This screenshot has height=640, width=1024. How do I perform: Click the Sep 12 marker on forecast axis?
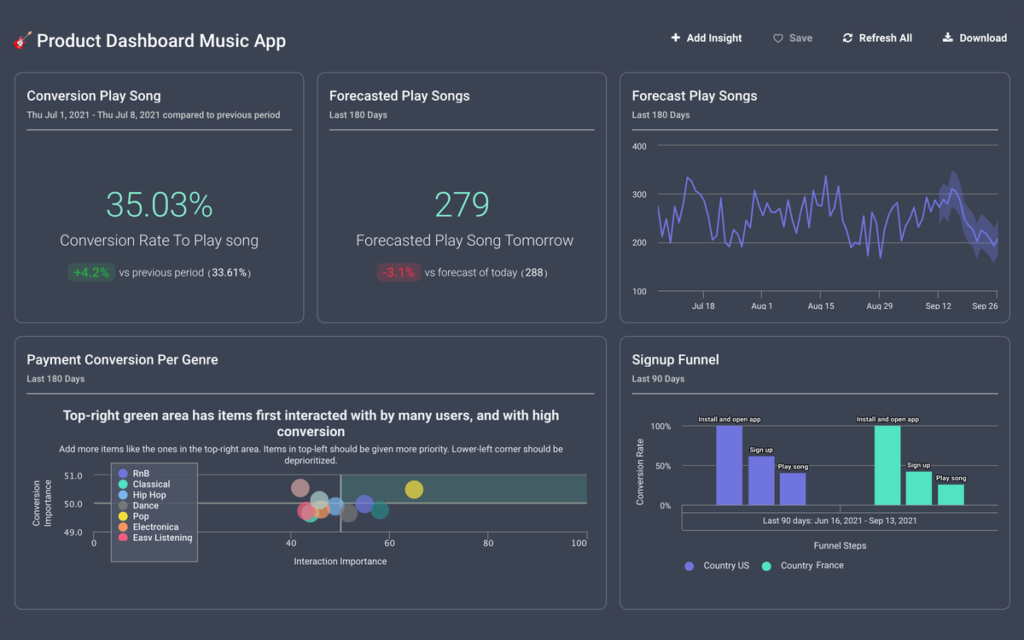tap(938, 306)
